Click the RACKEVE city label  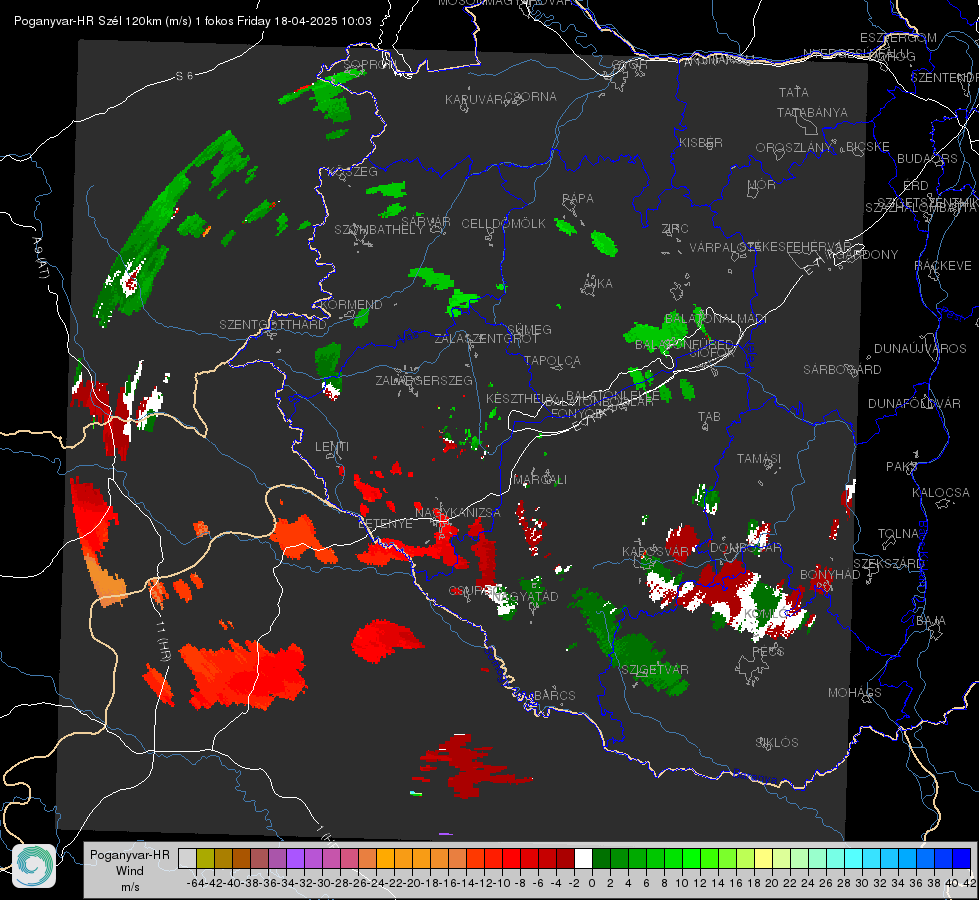(x=943, y=266)
